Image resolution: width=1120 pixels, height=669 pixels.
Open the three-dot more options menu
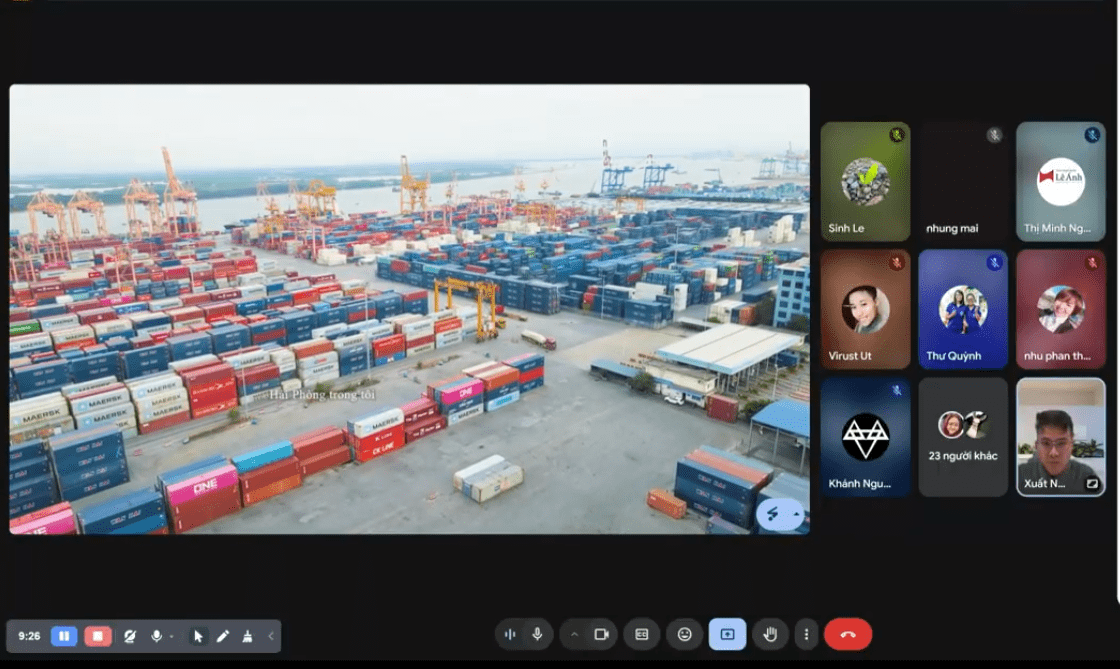point(807,634)
